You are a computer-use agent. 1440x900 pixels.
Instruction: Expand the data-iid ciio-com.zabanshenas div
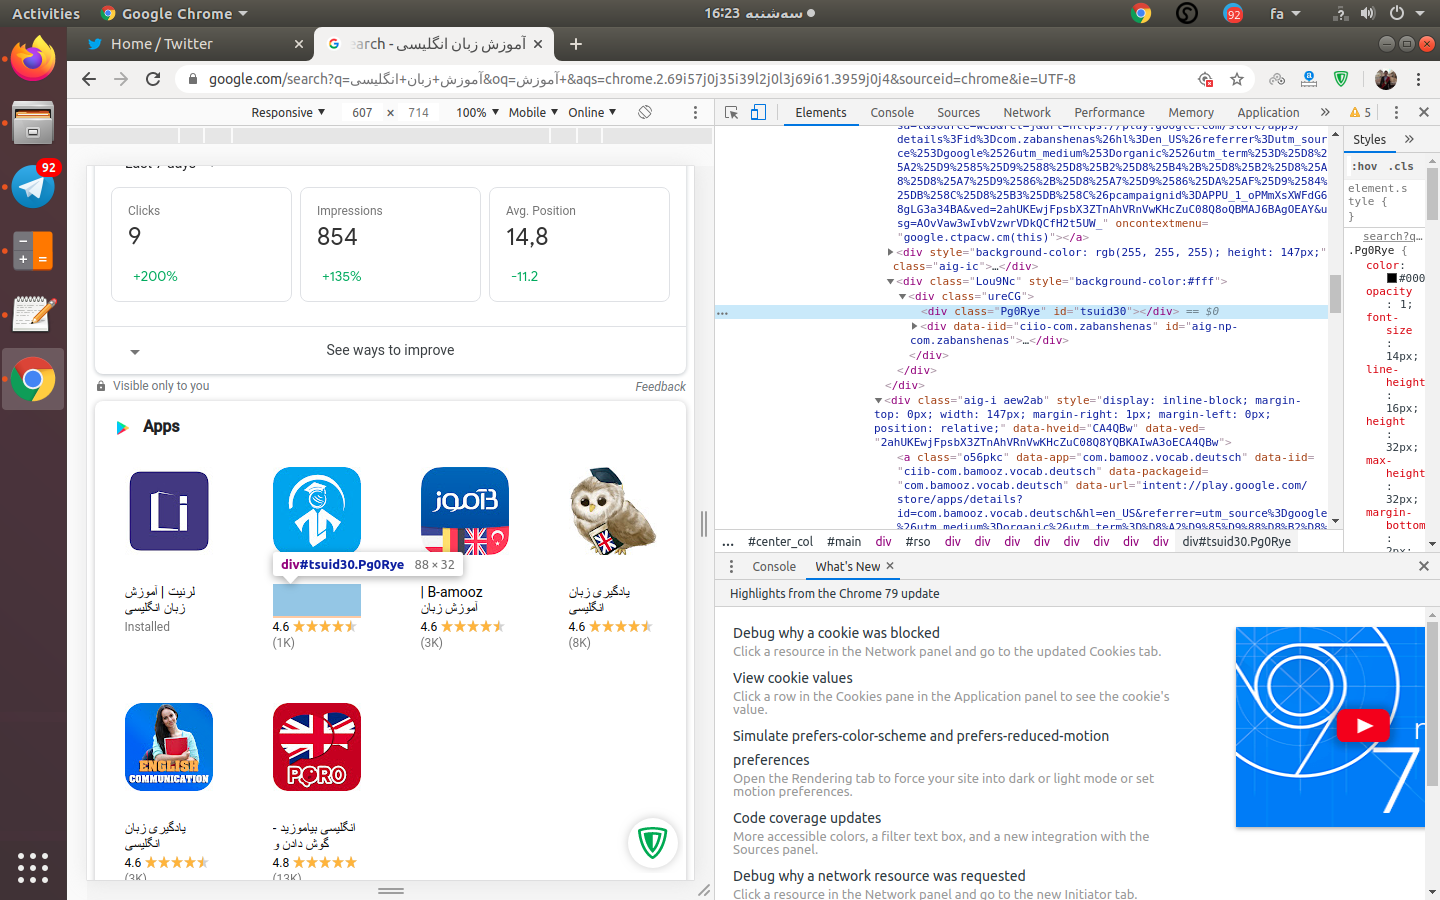[x=914, y=326]
